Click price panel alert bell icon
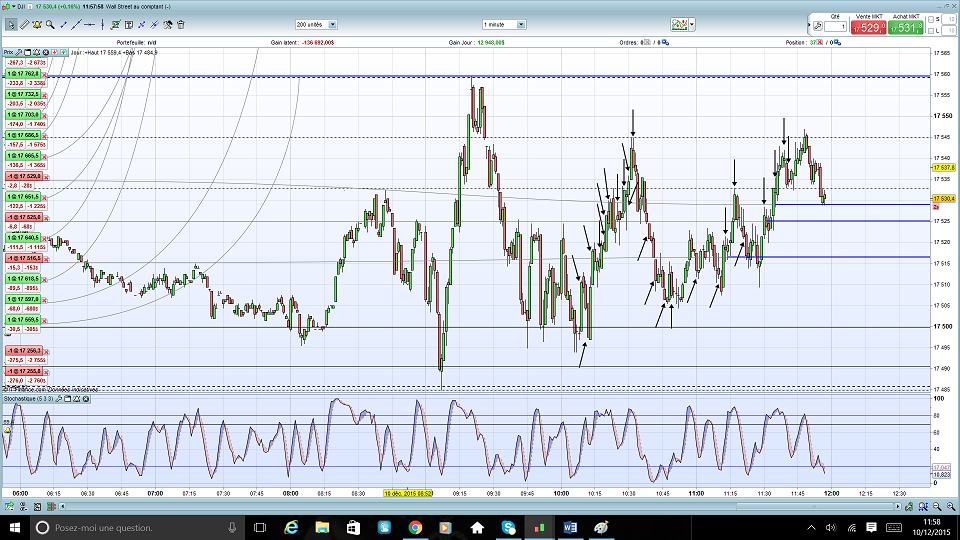 point(37,53)
